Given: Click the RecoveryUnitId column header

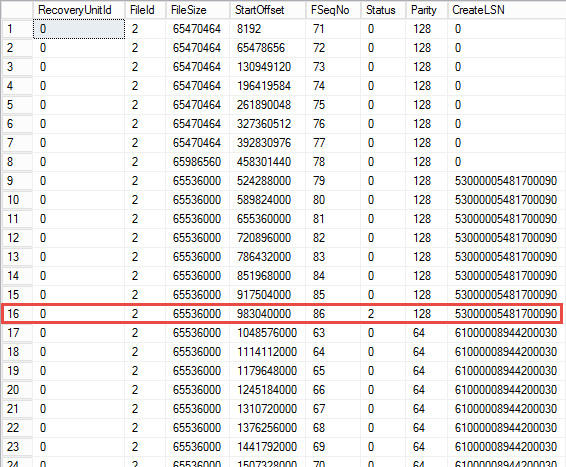Looking at the screenshot, I should [x=79, y=10].
